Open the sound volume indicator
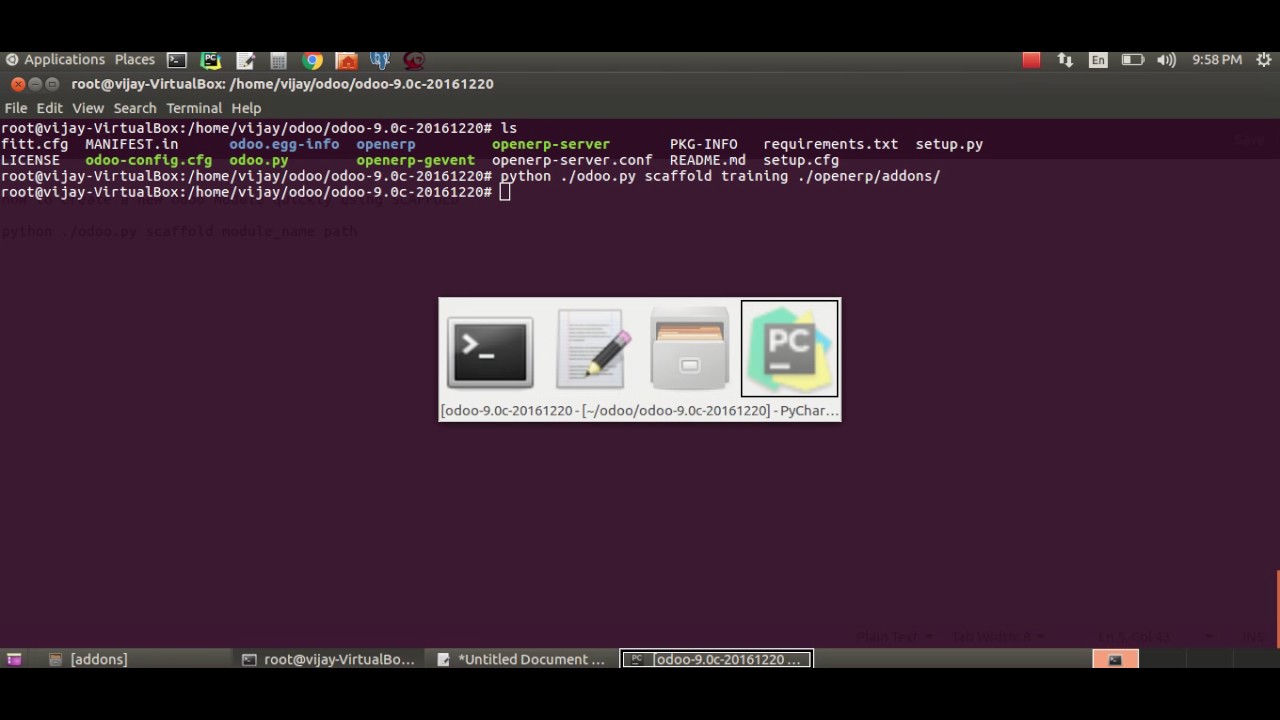The image size is (1280, 720). pos(1166,60)
